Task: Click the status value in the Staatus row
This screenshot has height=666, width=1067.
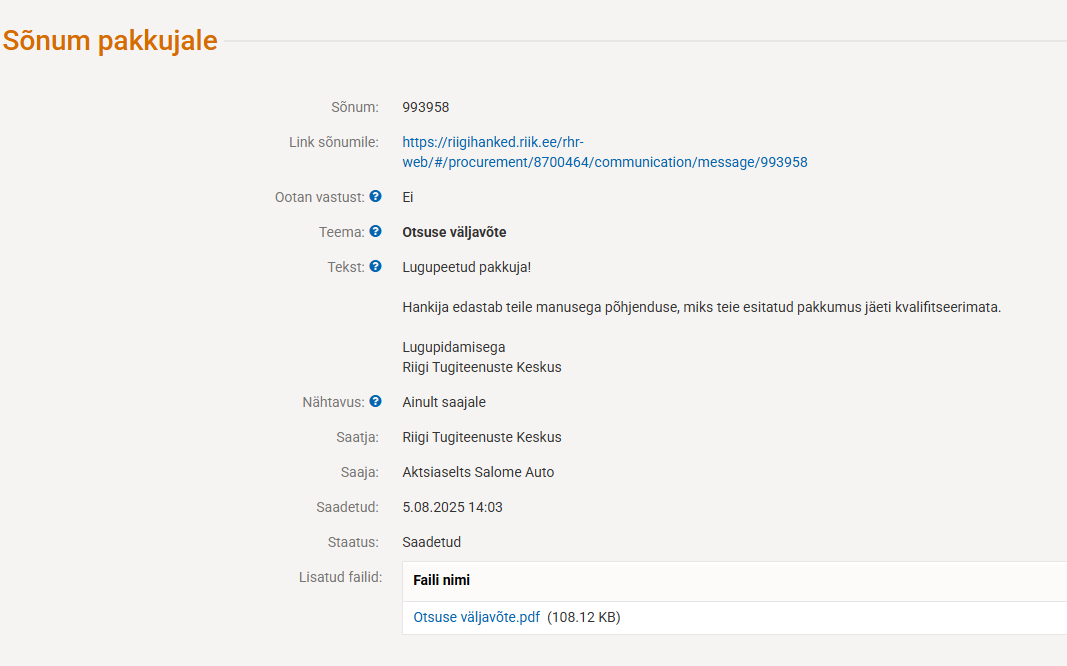Action: [431, 542]
